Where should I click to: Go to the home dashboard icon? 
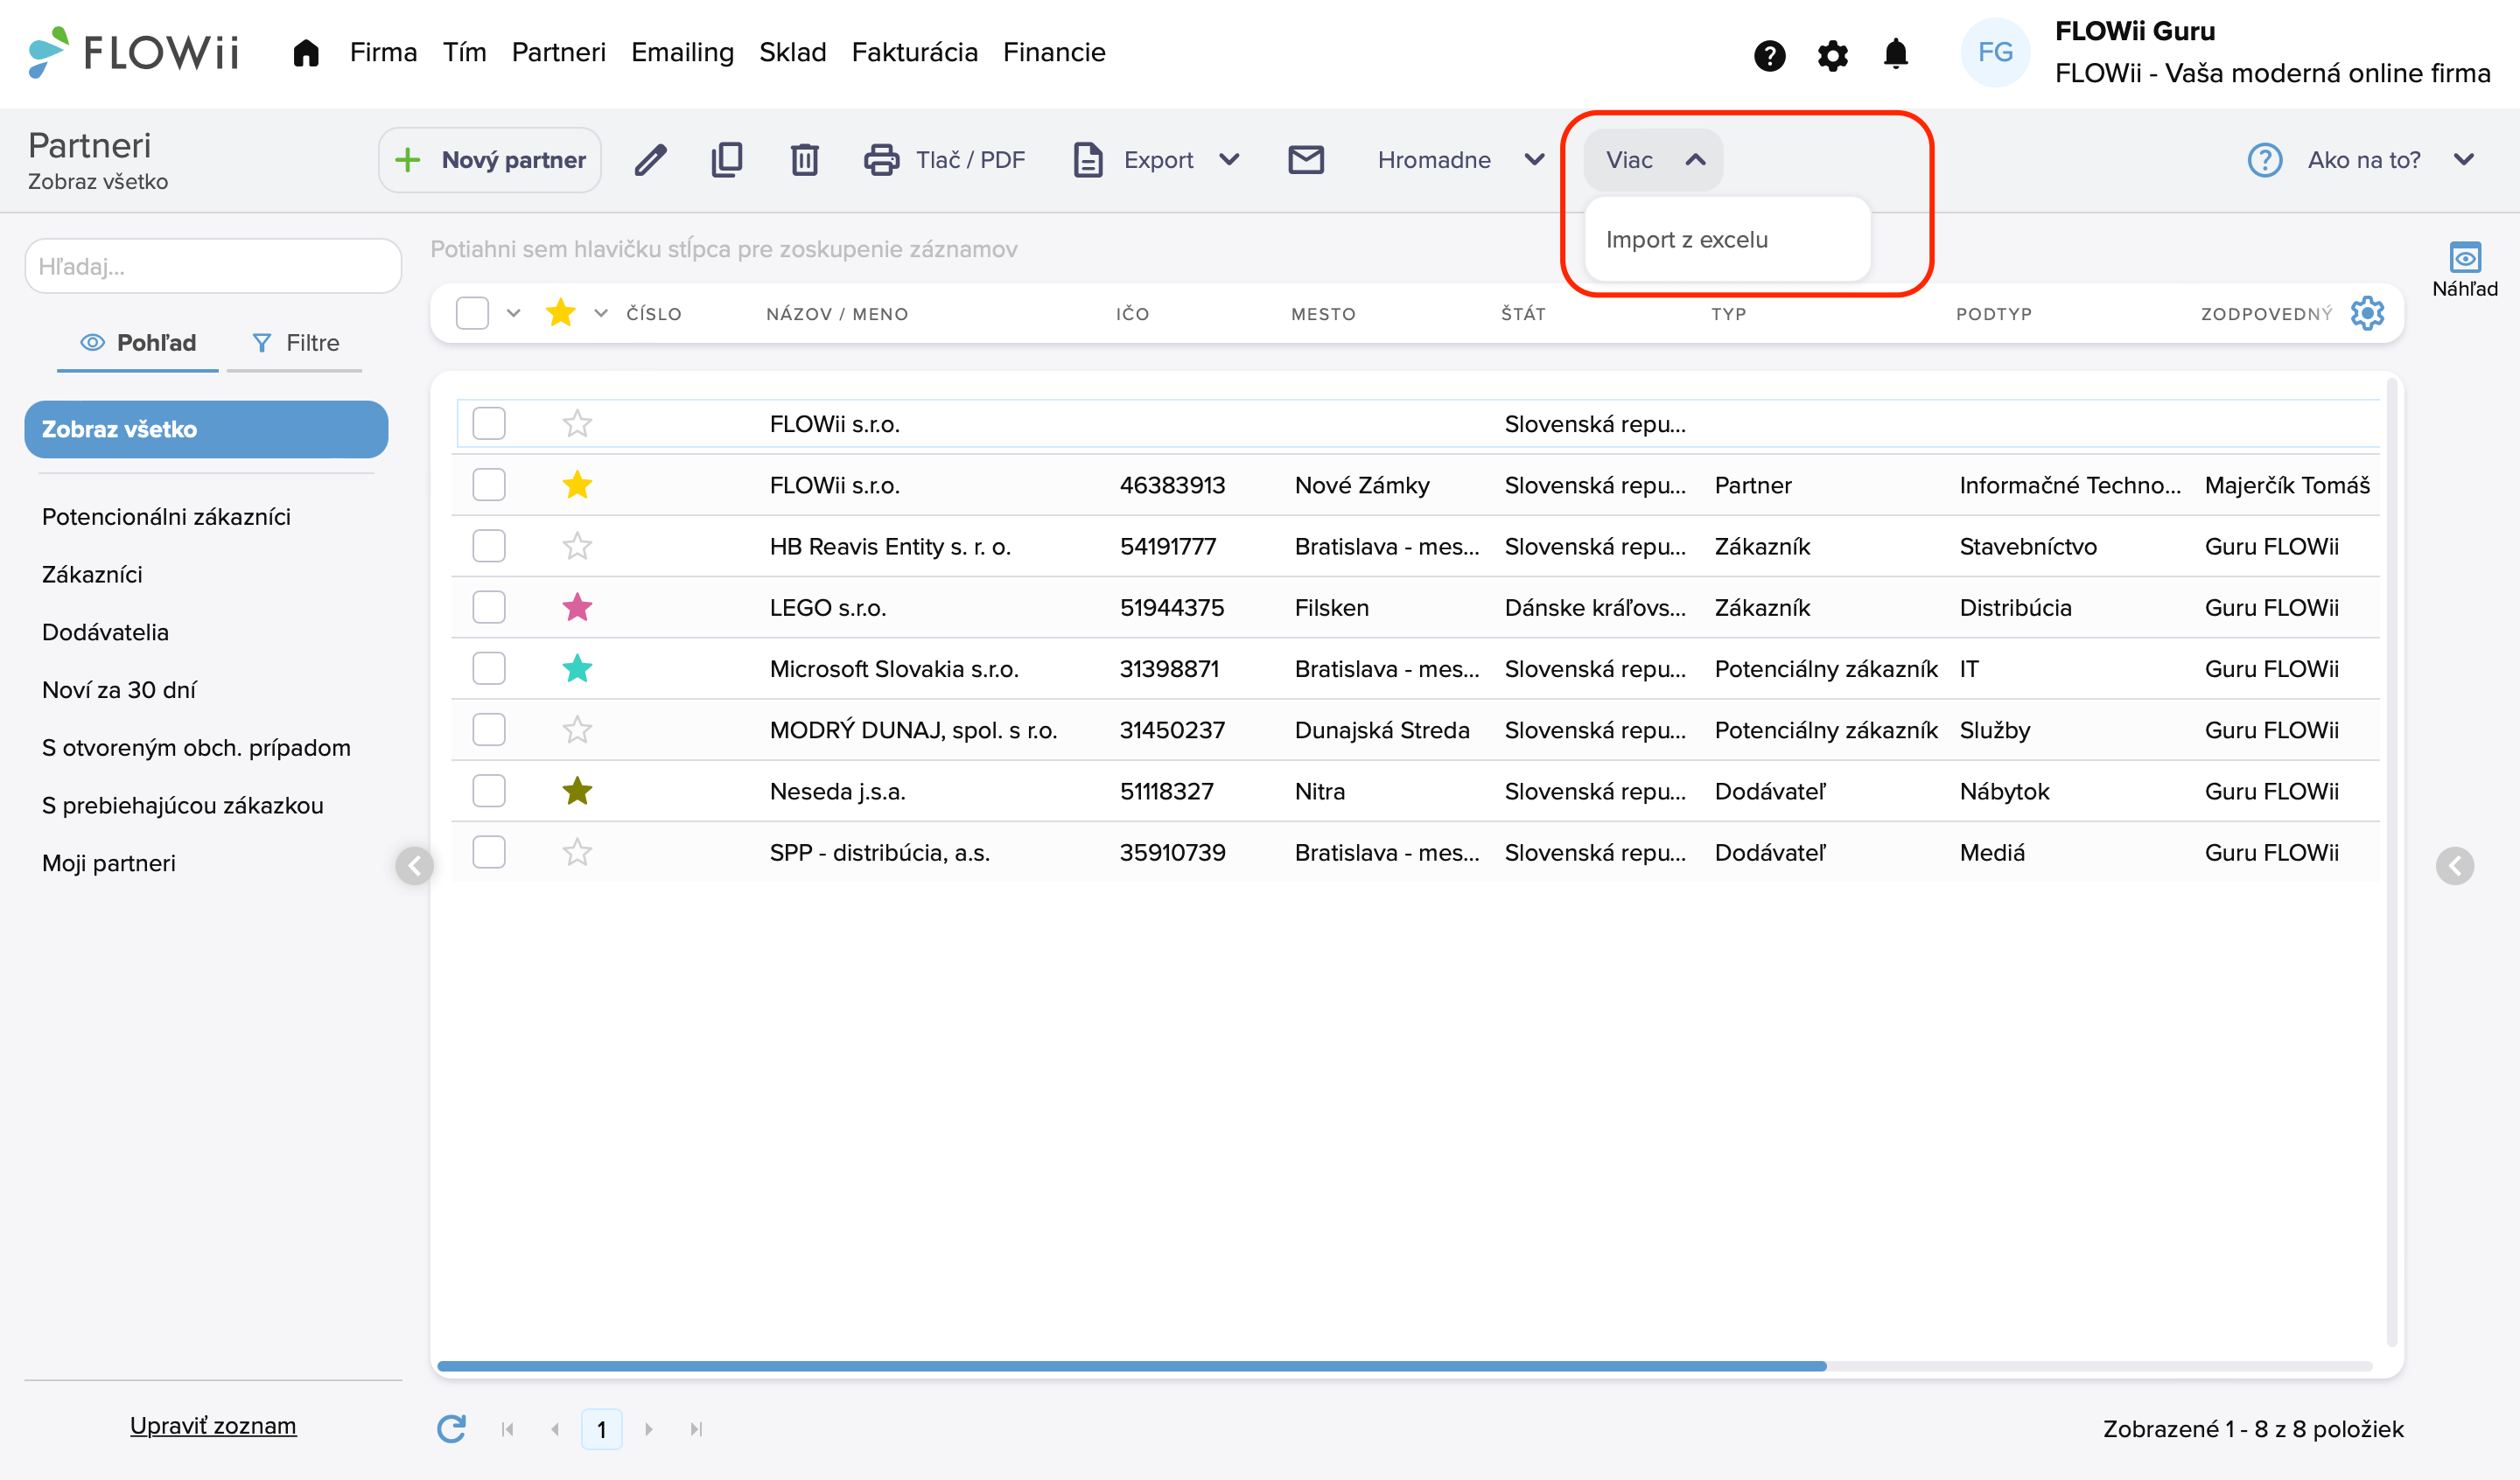click(306, 53)
